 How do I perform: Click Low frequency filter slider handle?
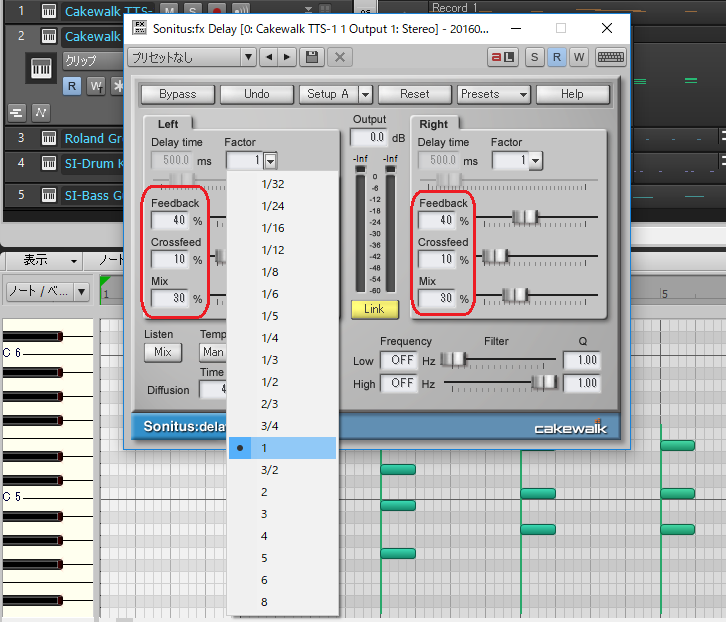tap(453, 359)
